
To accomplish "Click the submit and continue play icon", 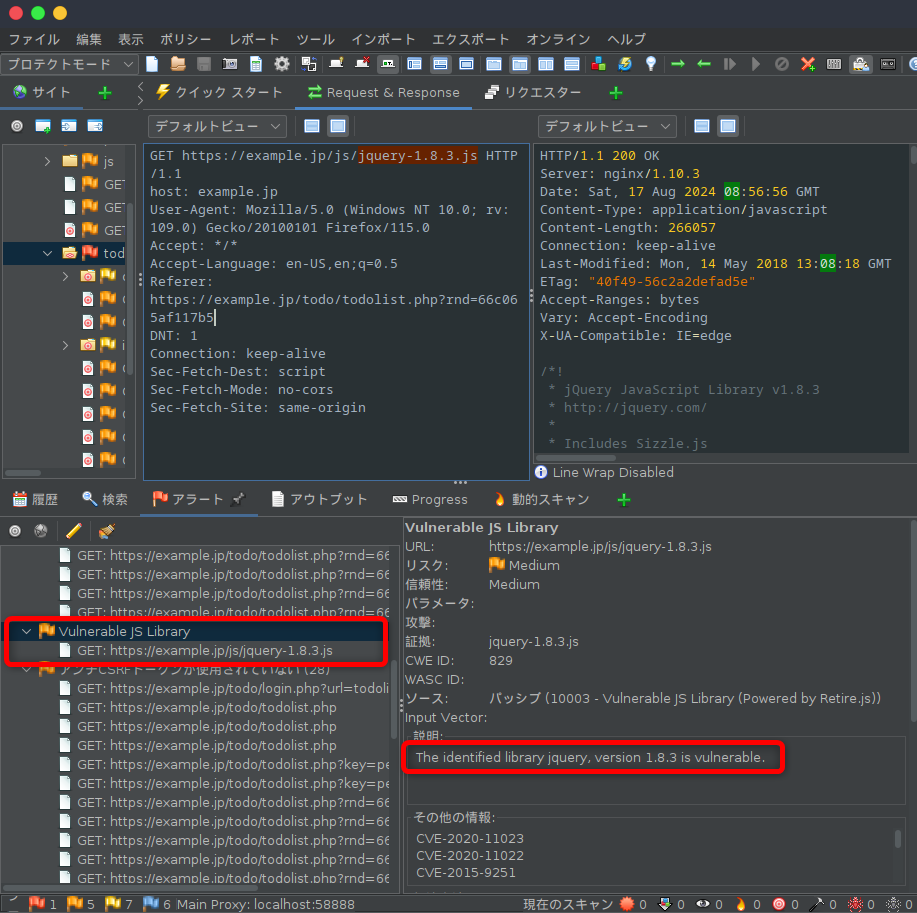I will 756,64.
